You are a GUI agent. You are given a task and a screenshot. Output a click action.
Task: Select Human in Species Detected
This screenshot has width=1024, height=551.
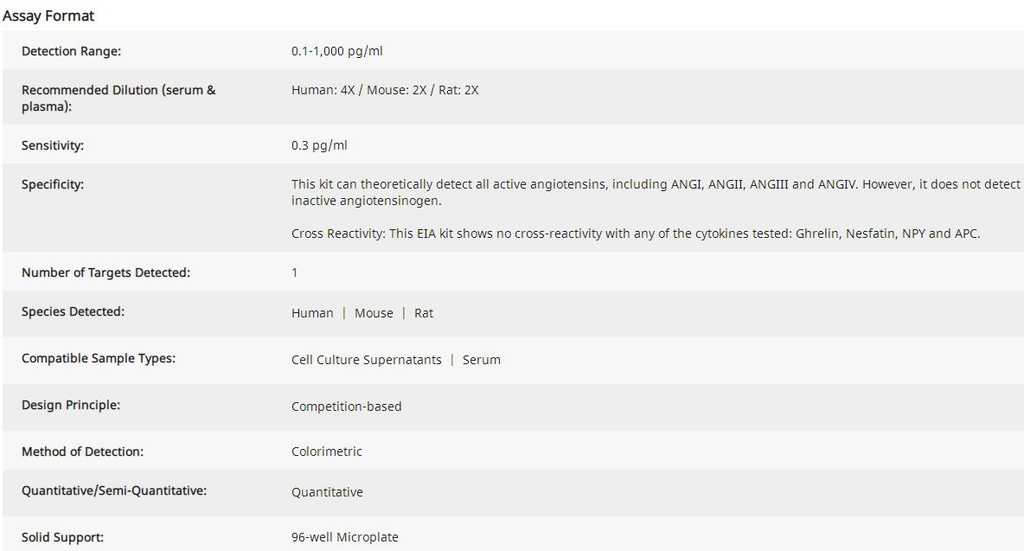point(312,313)
